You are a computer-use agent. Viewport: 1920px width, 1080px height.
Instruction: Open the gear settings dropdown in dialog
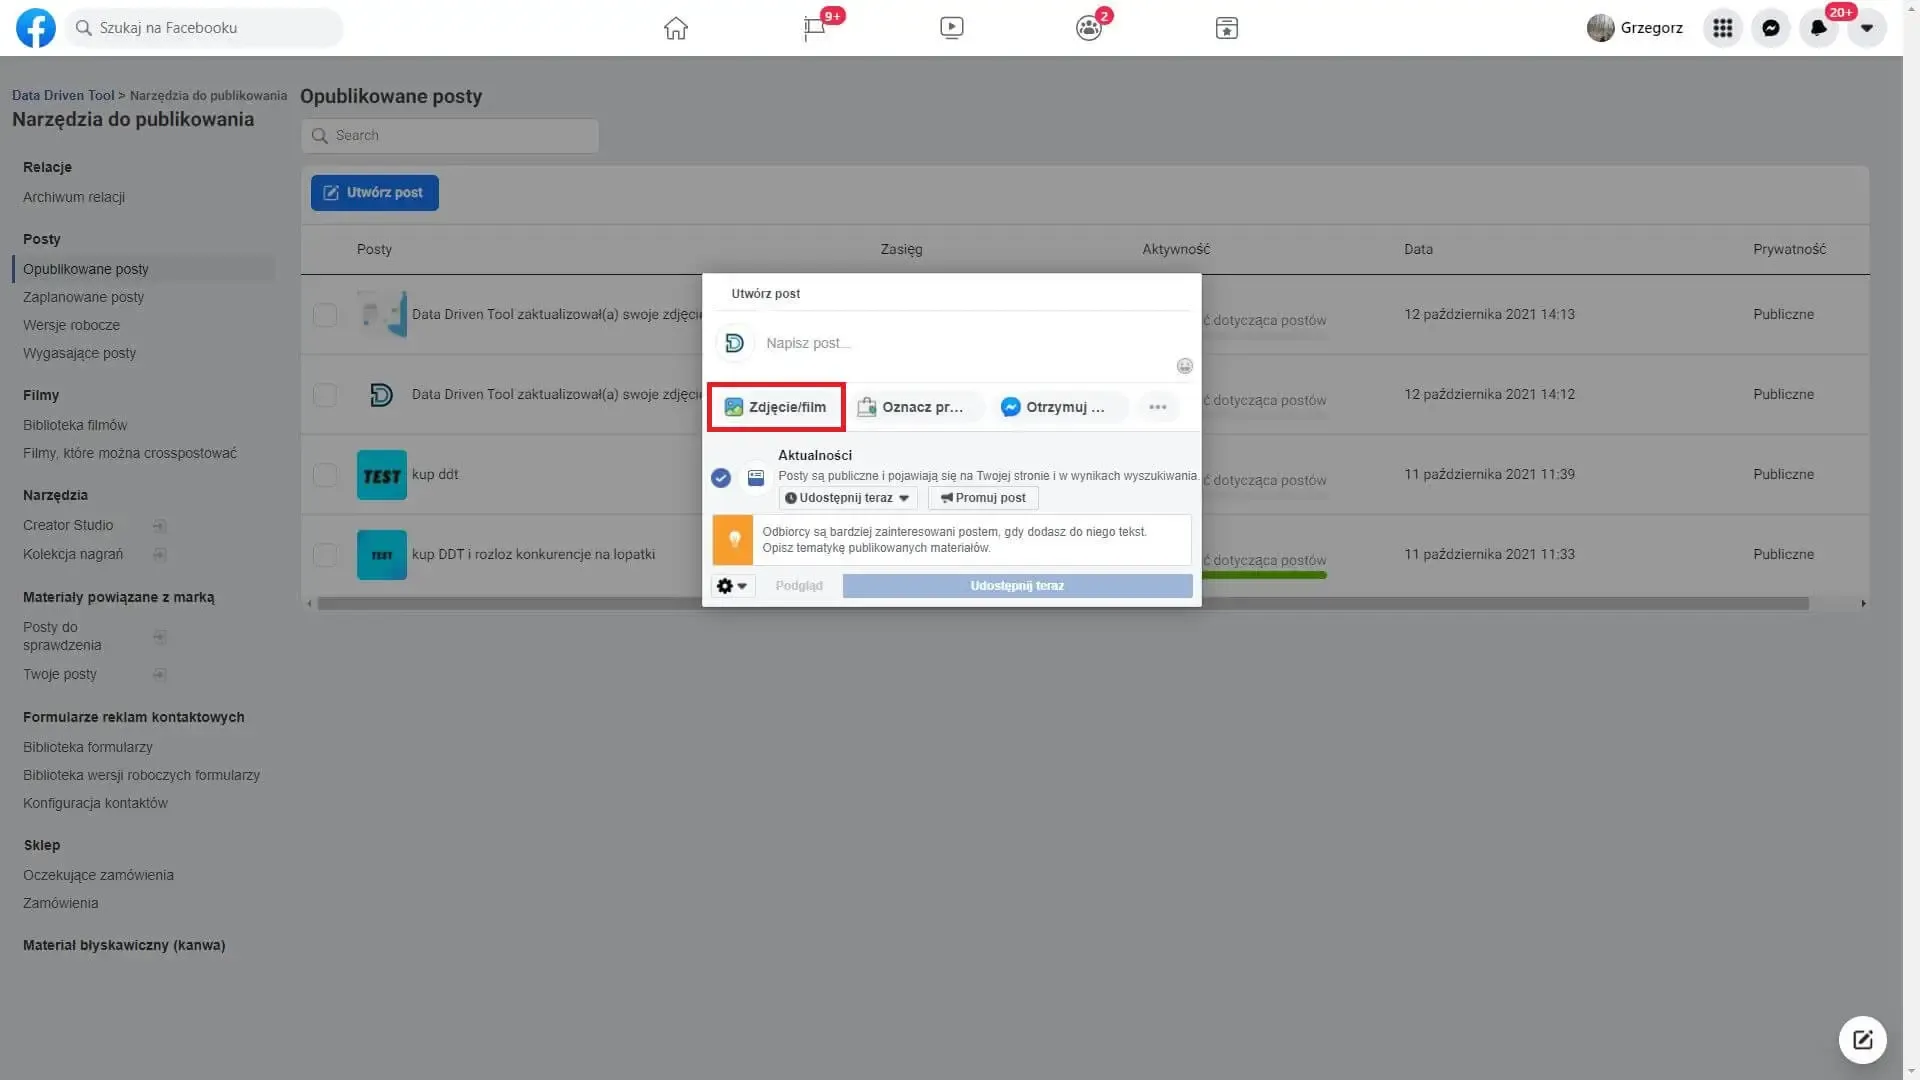[732, 587]
